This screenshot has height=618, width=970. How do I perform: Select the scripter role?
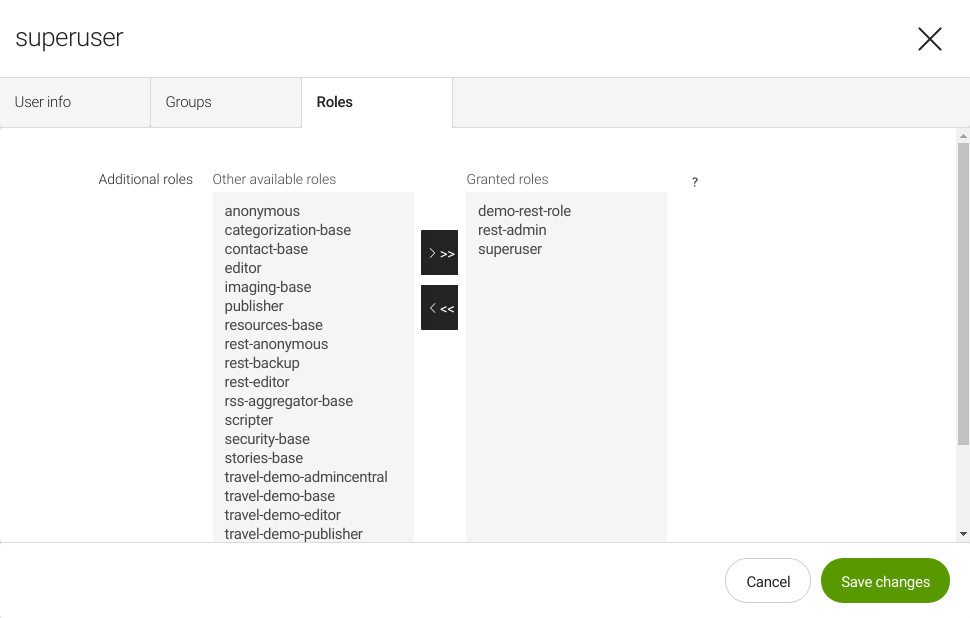click(248, 420)
